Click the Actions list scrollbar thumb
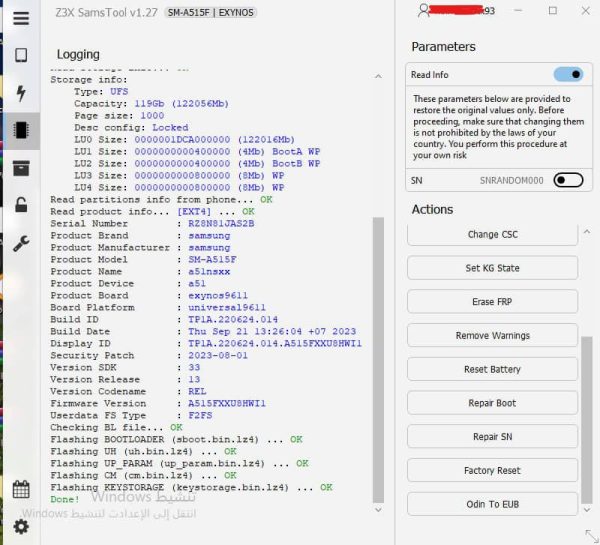The height and width of the screenshot is (545, 600). click(587, 420)
